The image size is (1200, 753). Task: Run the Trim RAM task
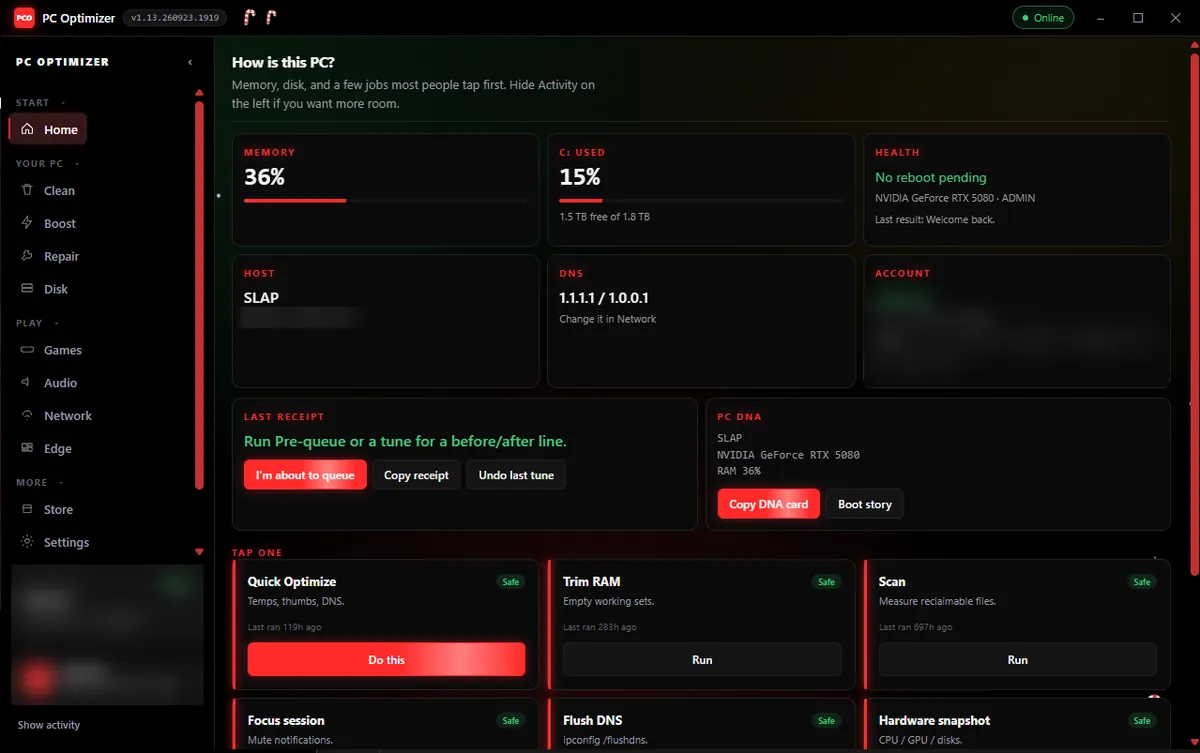click(x=702, y=660)
